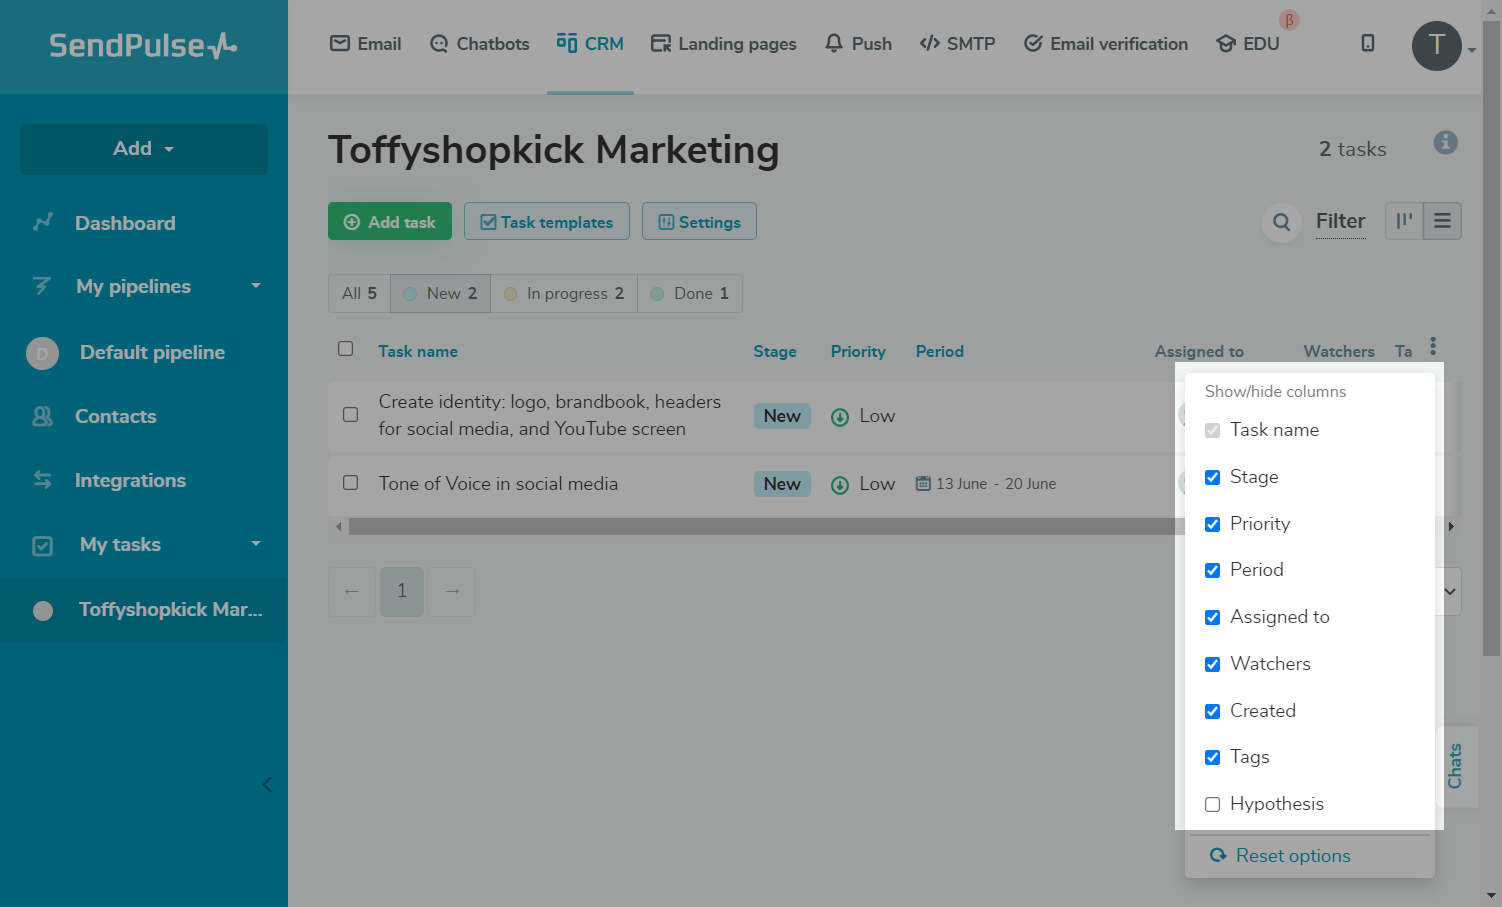Open the info icon beside tasks count

[x=1445, y=143]
